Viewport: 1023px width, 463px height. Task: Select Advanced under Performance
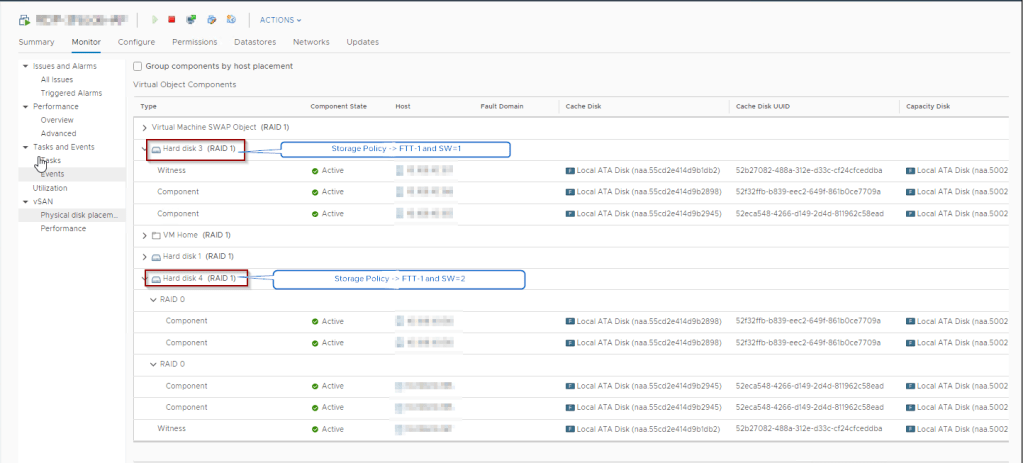coord(58,133)
